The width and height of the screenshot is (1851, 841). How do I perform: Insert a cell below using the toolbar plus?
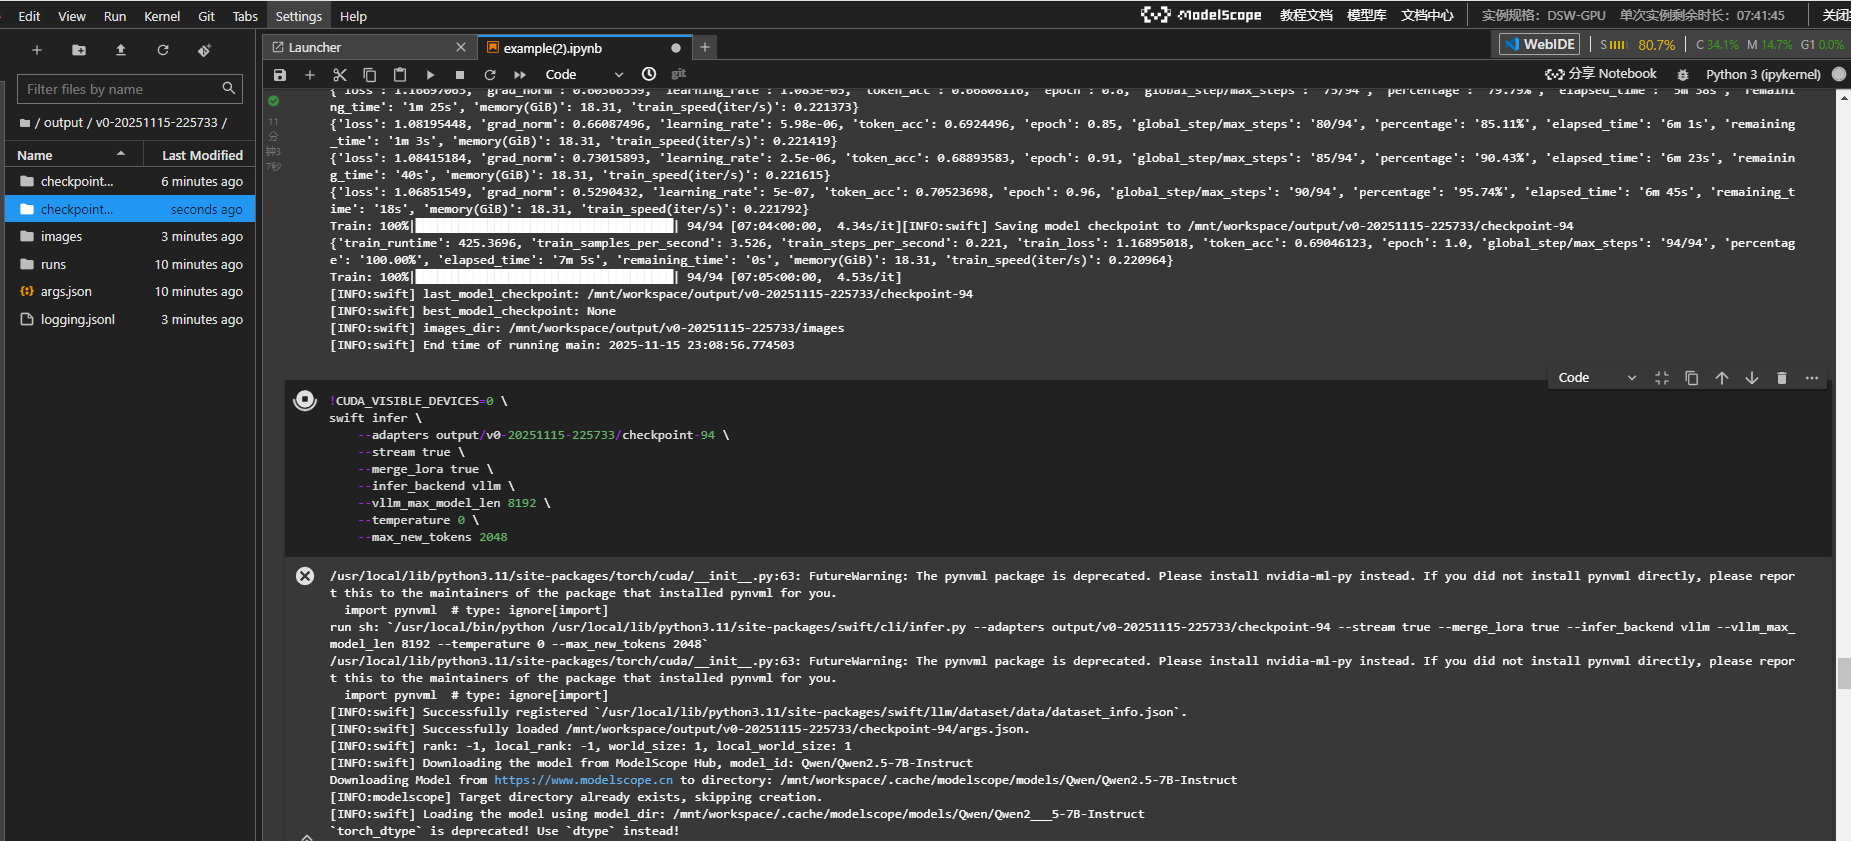310,75
